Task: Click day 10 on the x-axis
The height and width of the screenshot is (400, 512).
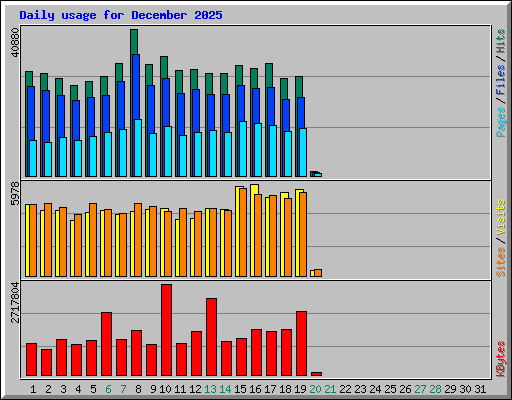Action: coord(165,389)
